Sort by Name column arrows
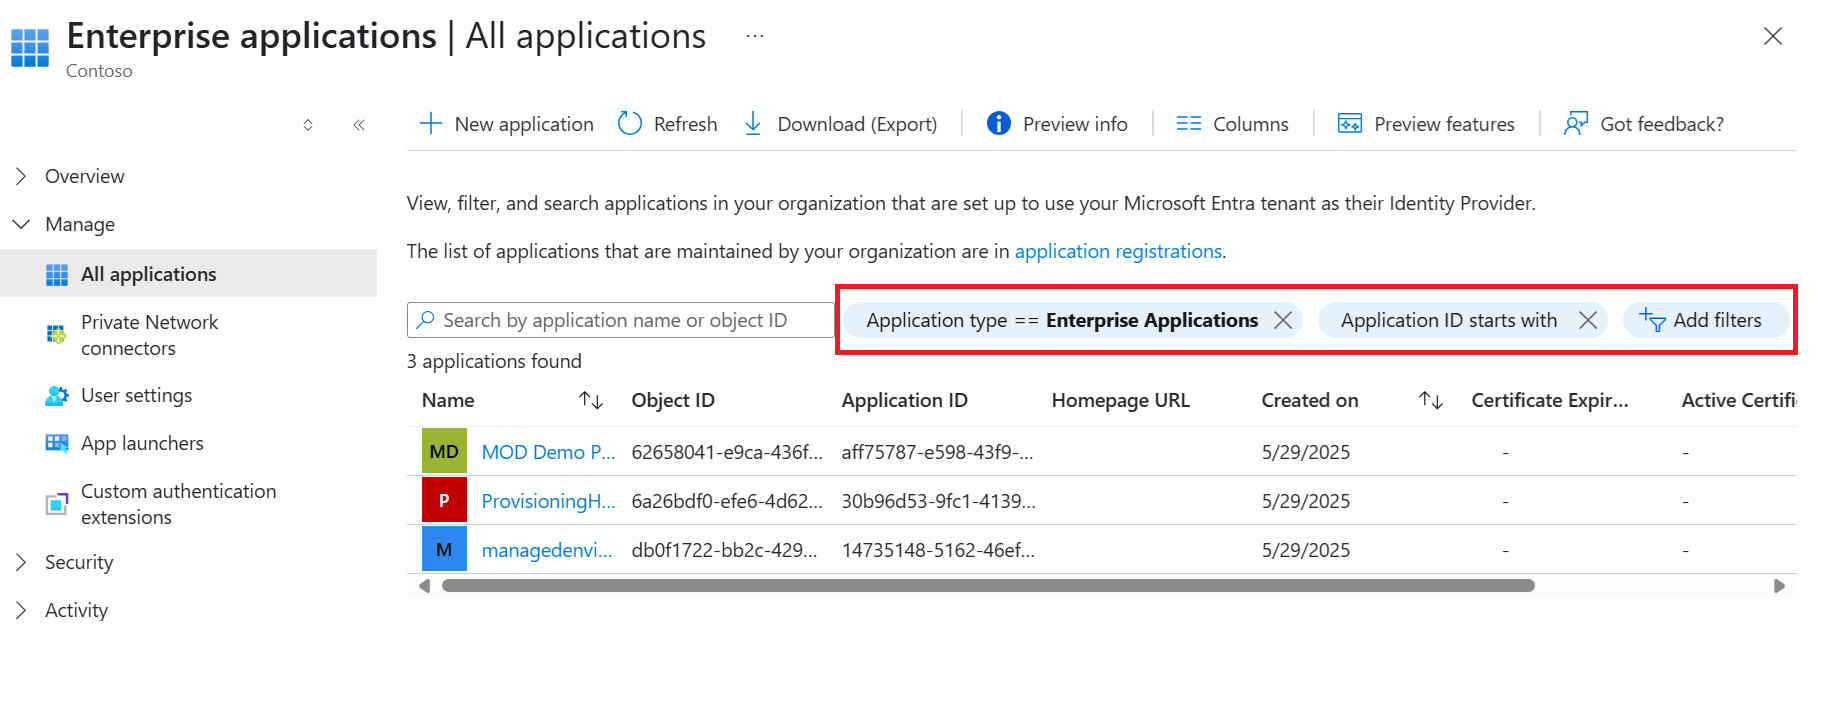 tap(591, 400)
